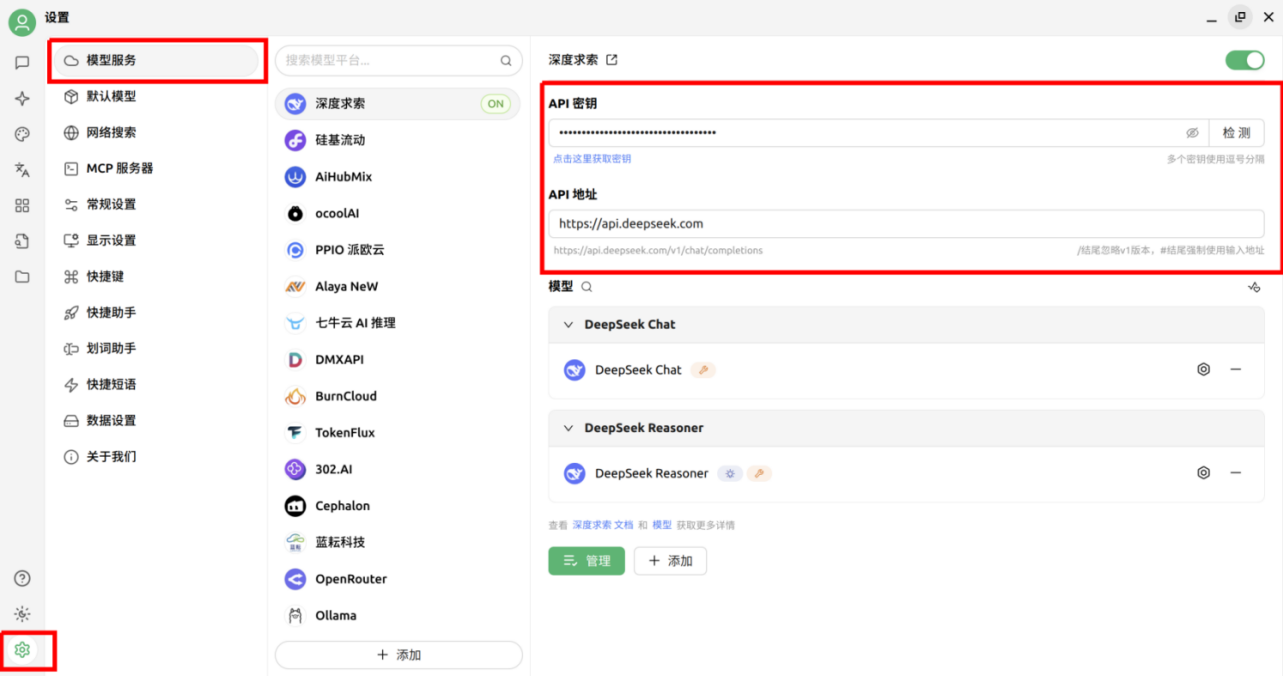This screenshot has height=676, width=1283.
Task: Open the files folder sidebar icon
Action: click(x=22, y=277)
